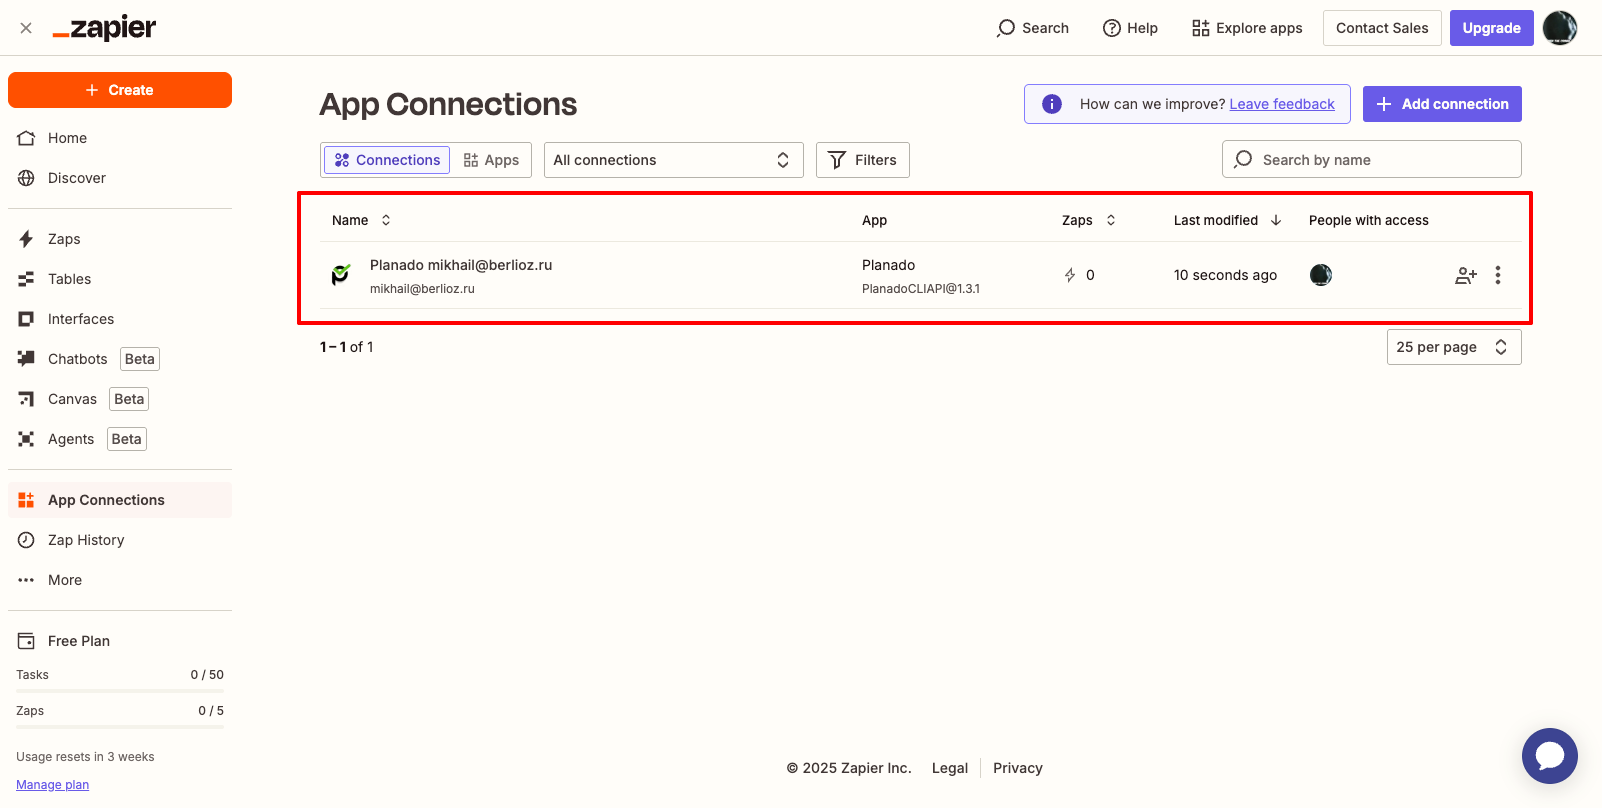Open the chat support bubble
The width and height of the screenshot is (1602, 808).
(x=1550, y=756)
